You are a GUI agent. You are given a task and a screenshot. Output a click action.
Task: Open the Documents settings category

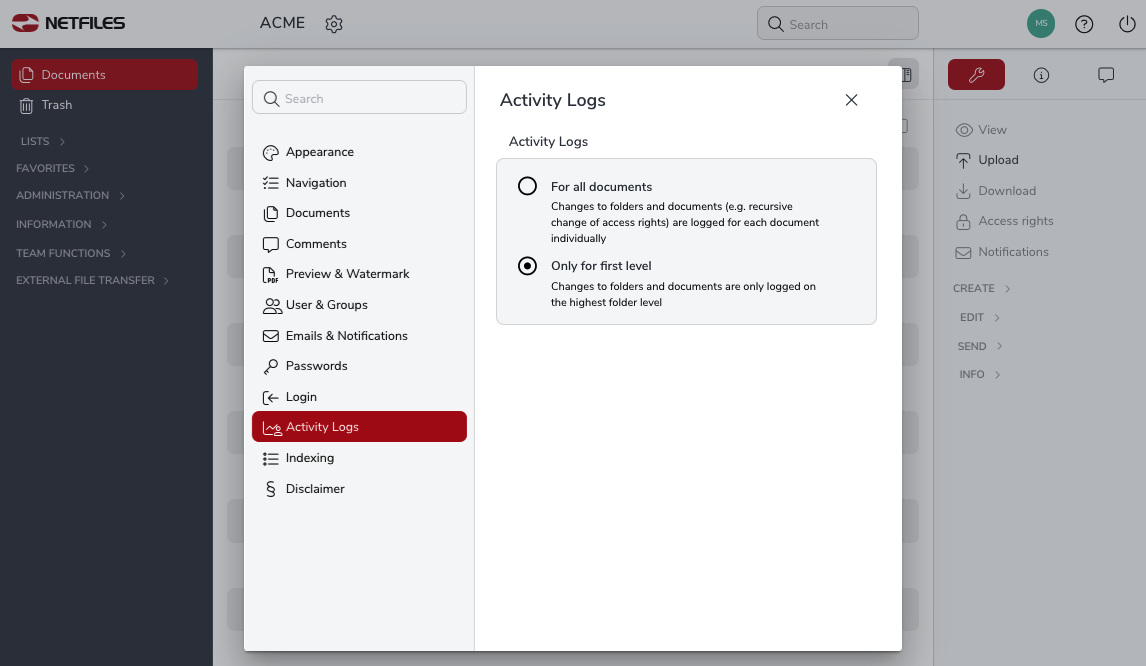pos(359,213)
